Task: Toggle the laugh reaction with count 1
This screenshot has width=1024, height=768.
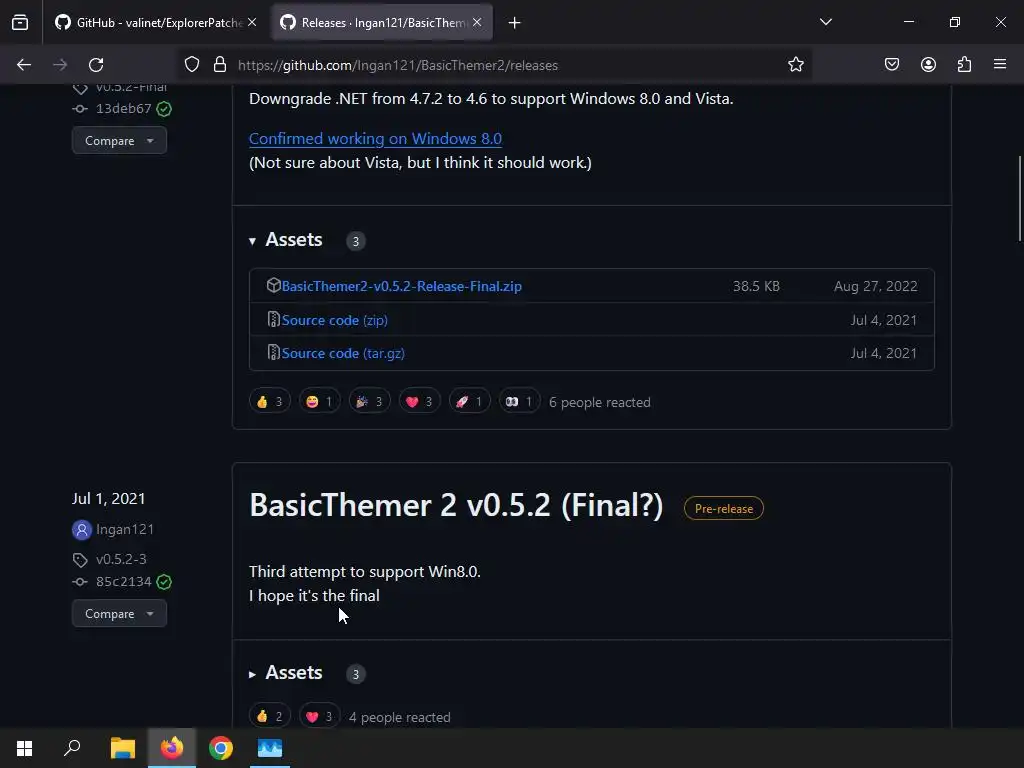Action: click(x=320, y=402)
